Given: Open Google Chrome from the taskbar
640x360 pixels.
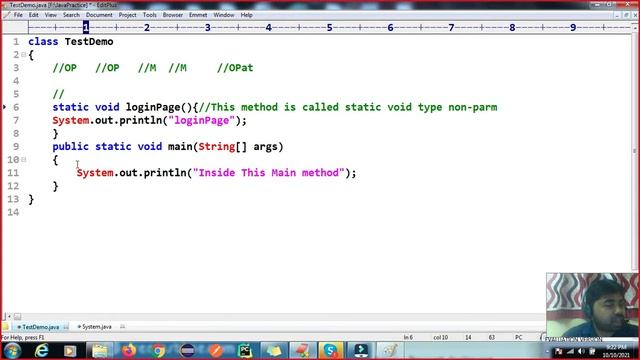Looking at the screenshot, I should (x=158, y=351).
